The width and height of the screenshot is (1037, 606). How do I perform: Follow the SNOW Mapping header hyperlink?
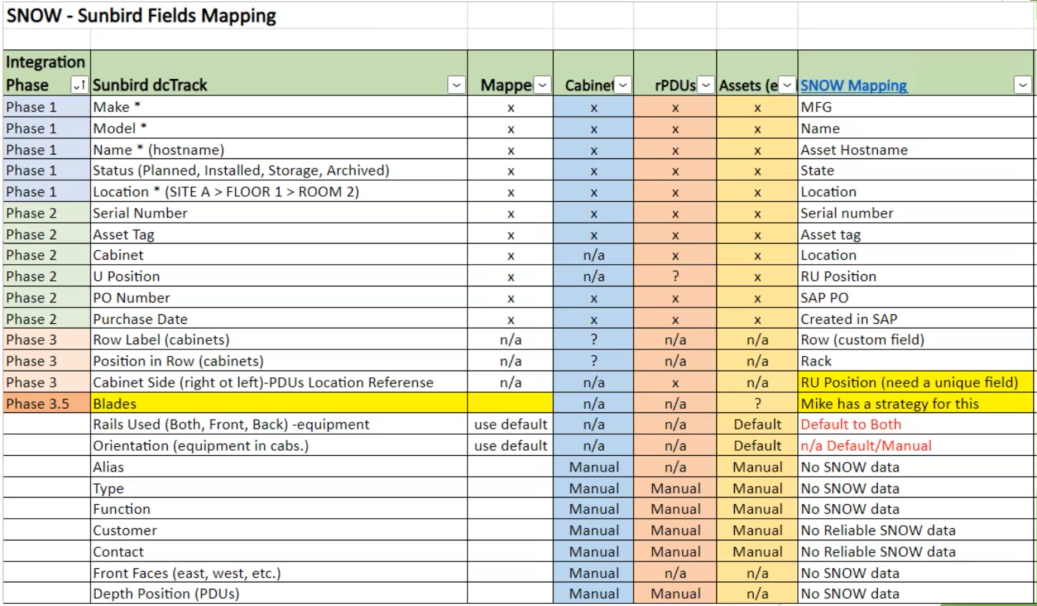(x=854, y=85)
